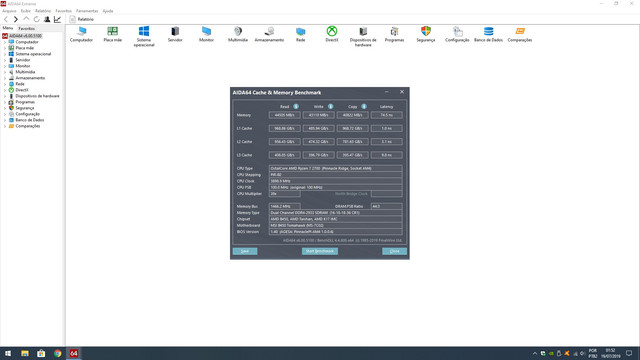Viewport: 640px width, 360px height.
Task: Click the L1 Cache Latency result field
Action: tap(387, 128)
